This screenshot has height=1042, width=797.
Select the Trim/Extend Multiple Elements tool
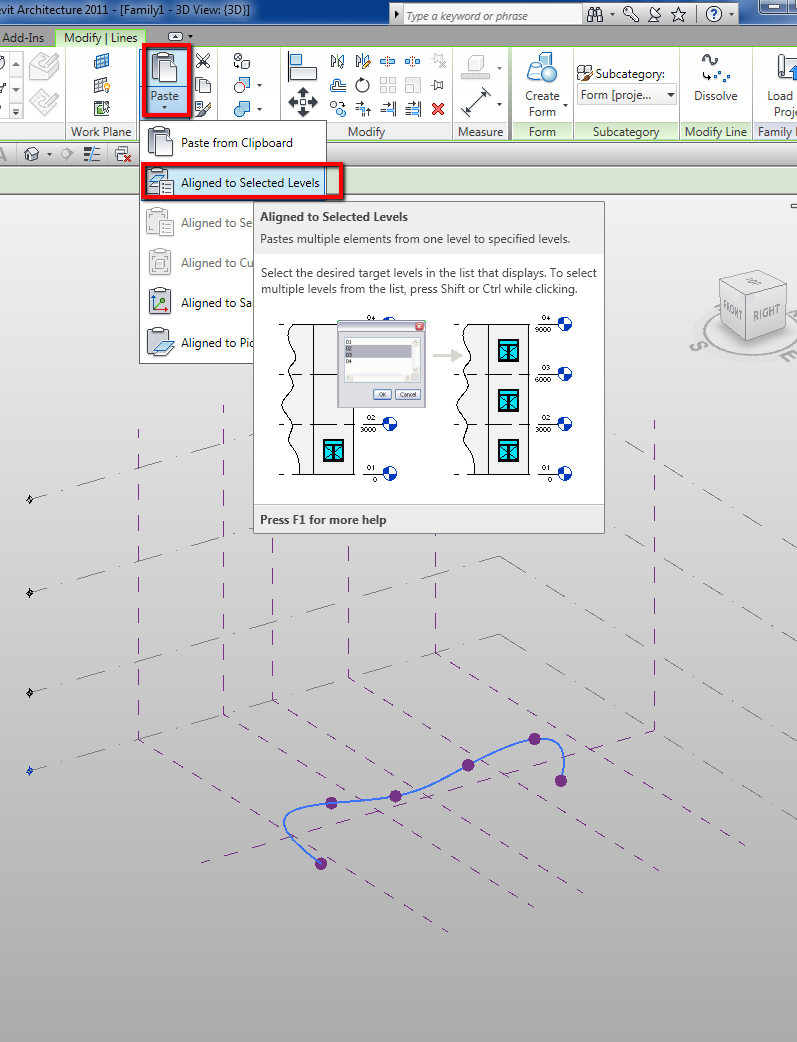[x=413, y=108]
